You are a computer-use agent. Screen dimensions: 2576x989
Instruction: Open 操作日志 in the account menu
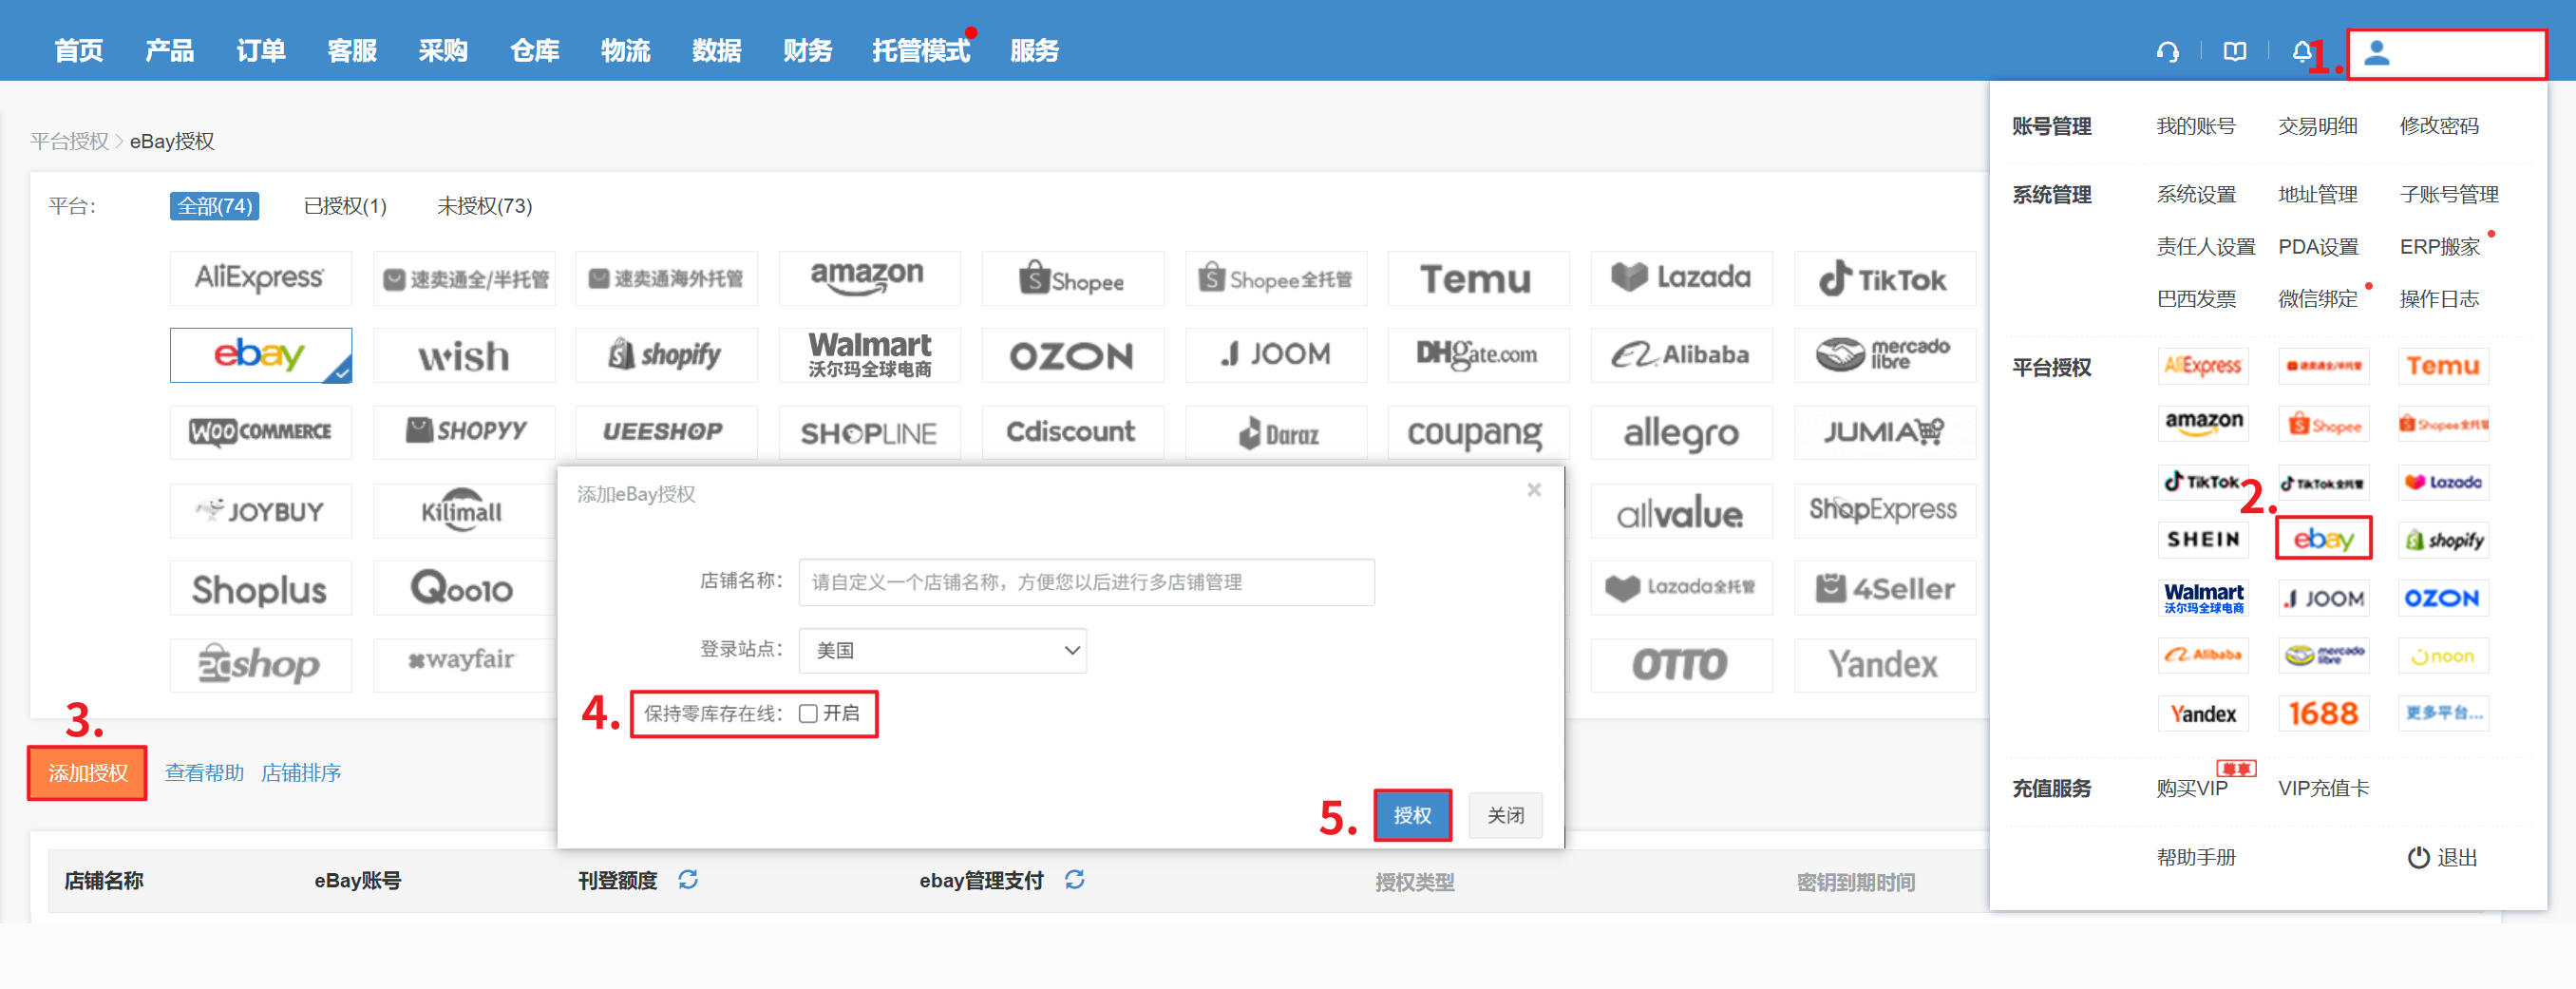[2438, 299]
